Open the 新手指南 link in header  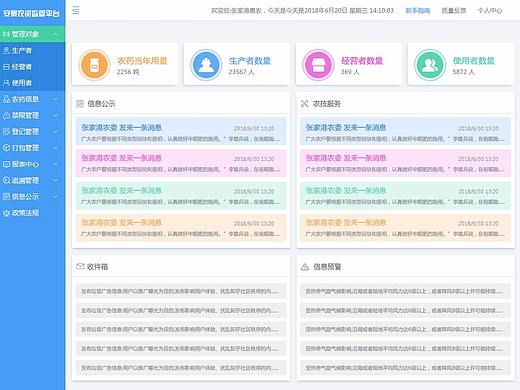coord(418,11)
